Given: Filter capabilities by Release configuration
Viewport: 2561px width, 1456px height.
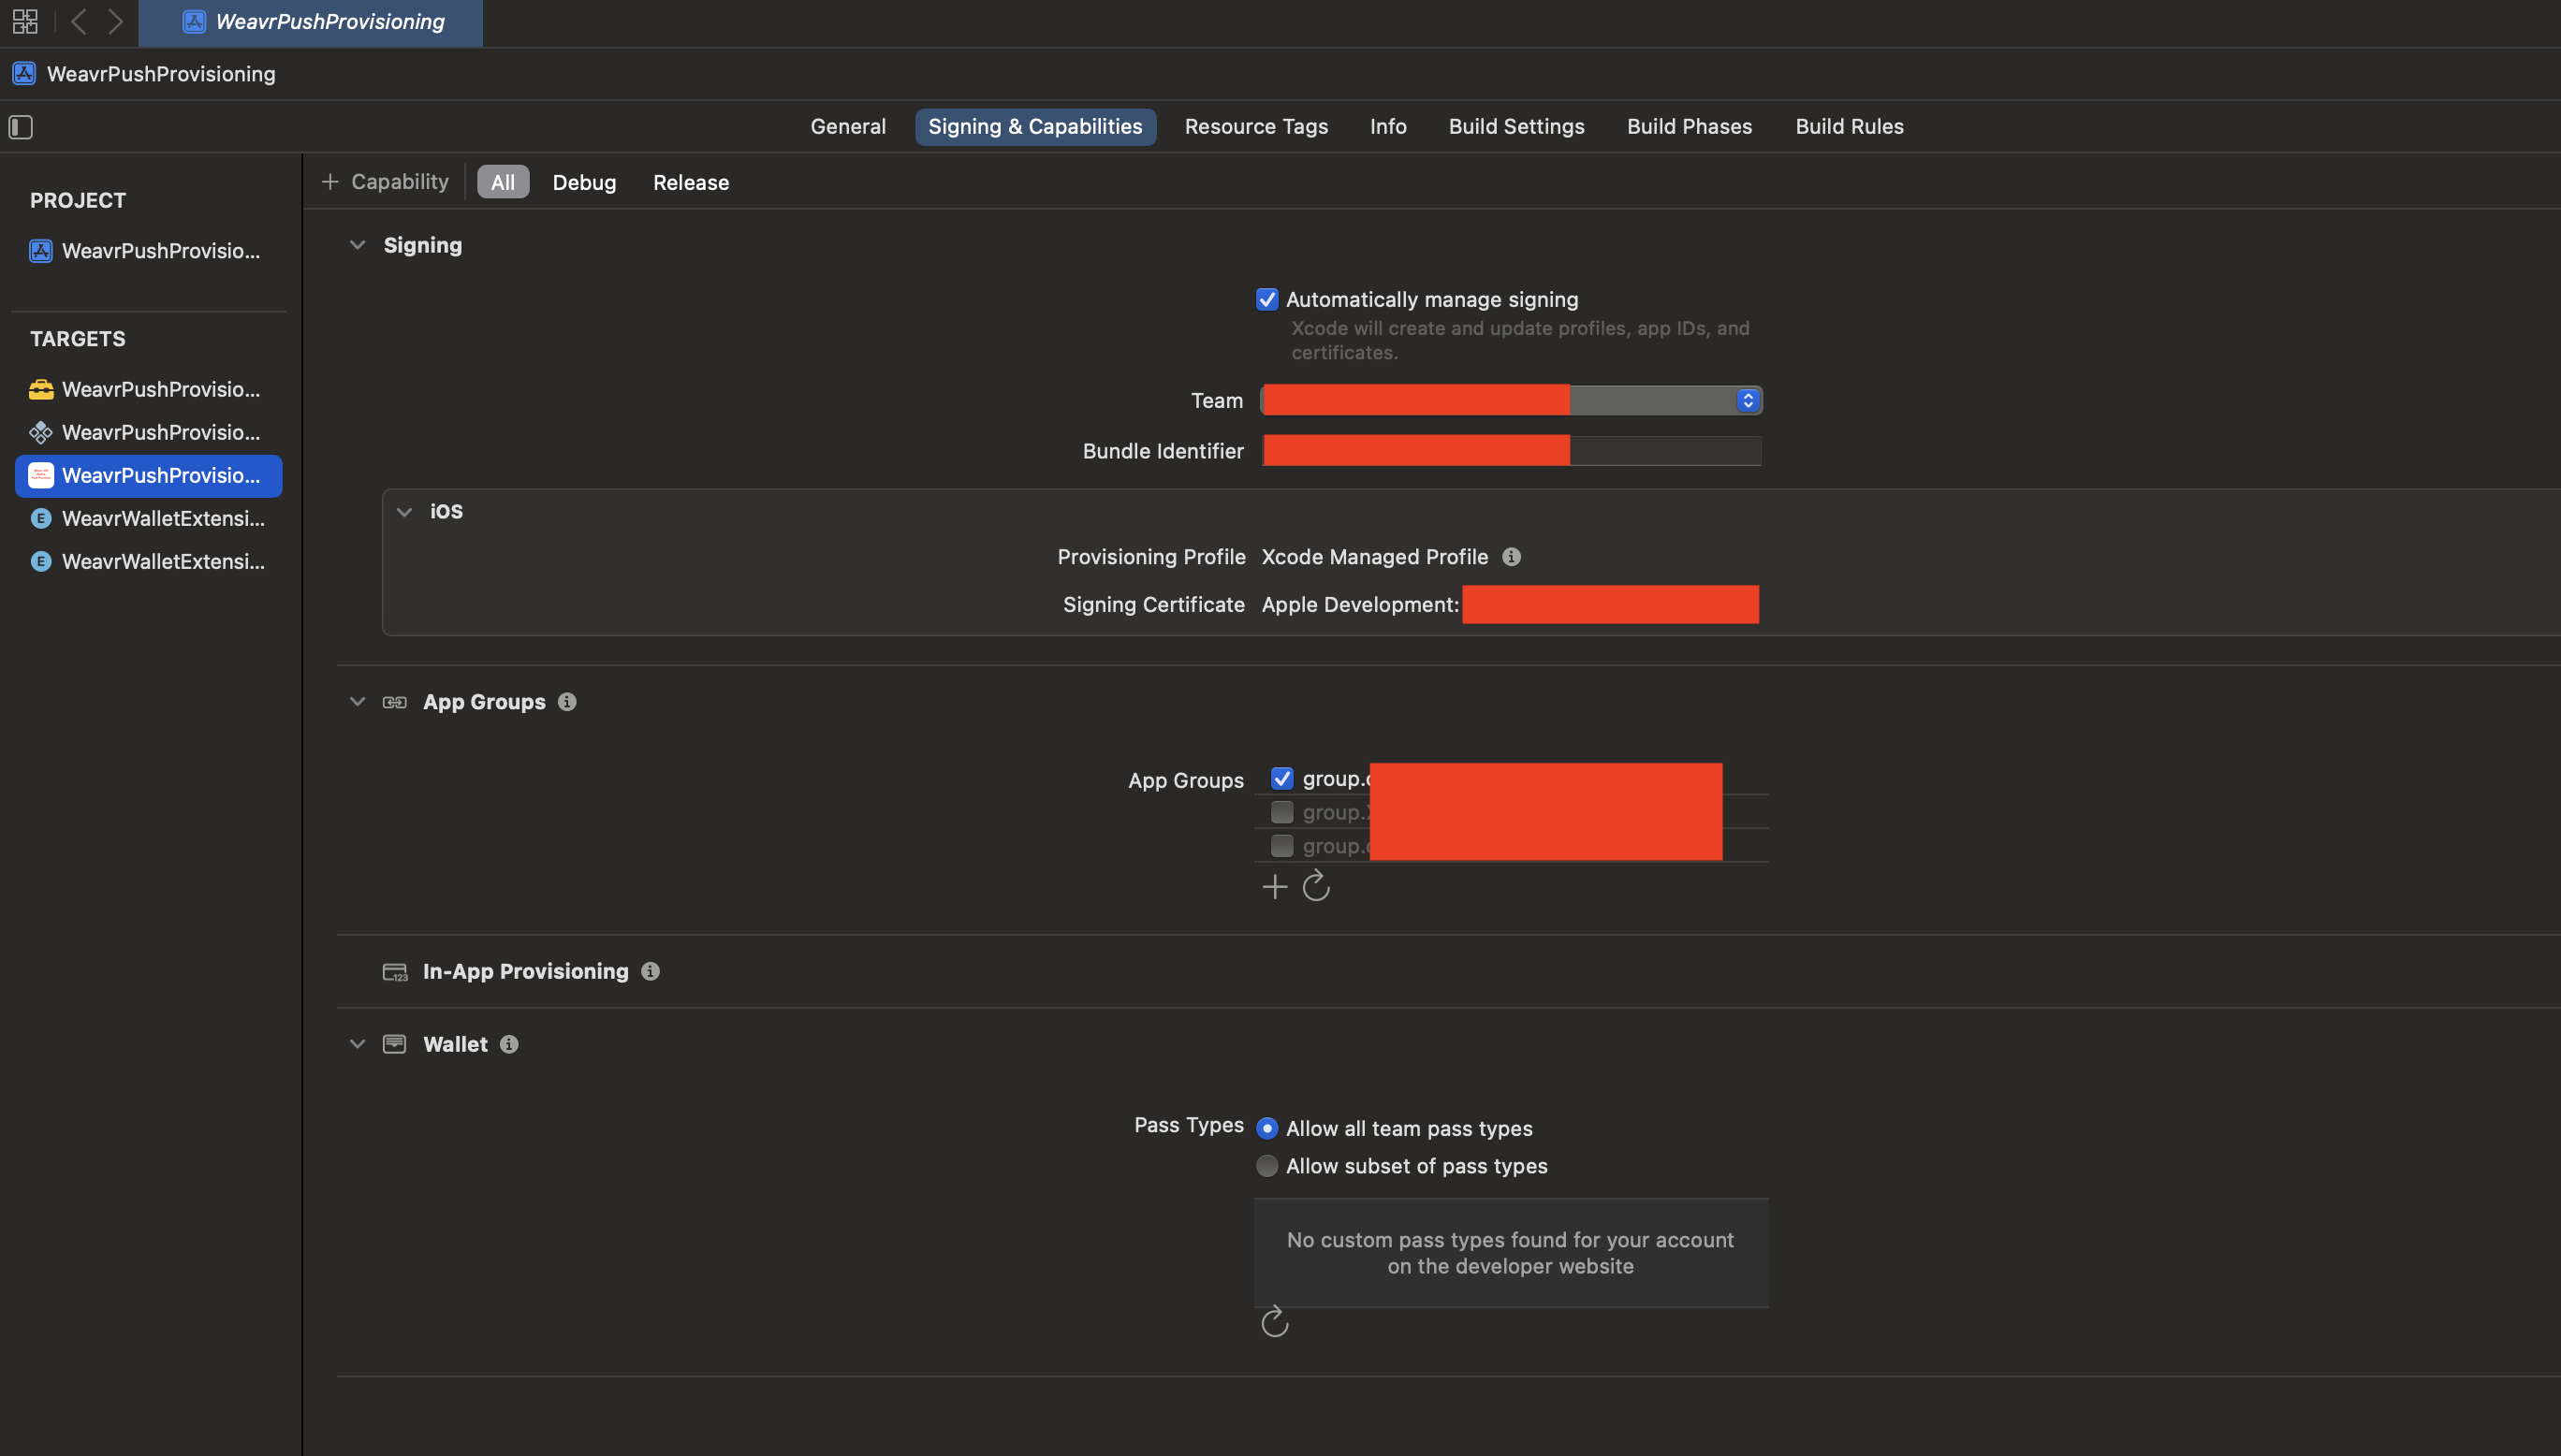Looking at the screenshot, I should pyautogui.click(x=690, y=182).
